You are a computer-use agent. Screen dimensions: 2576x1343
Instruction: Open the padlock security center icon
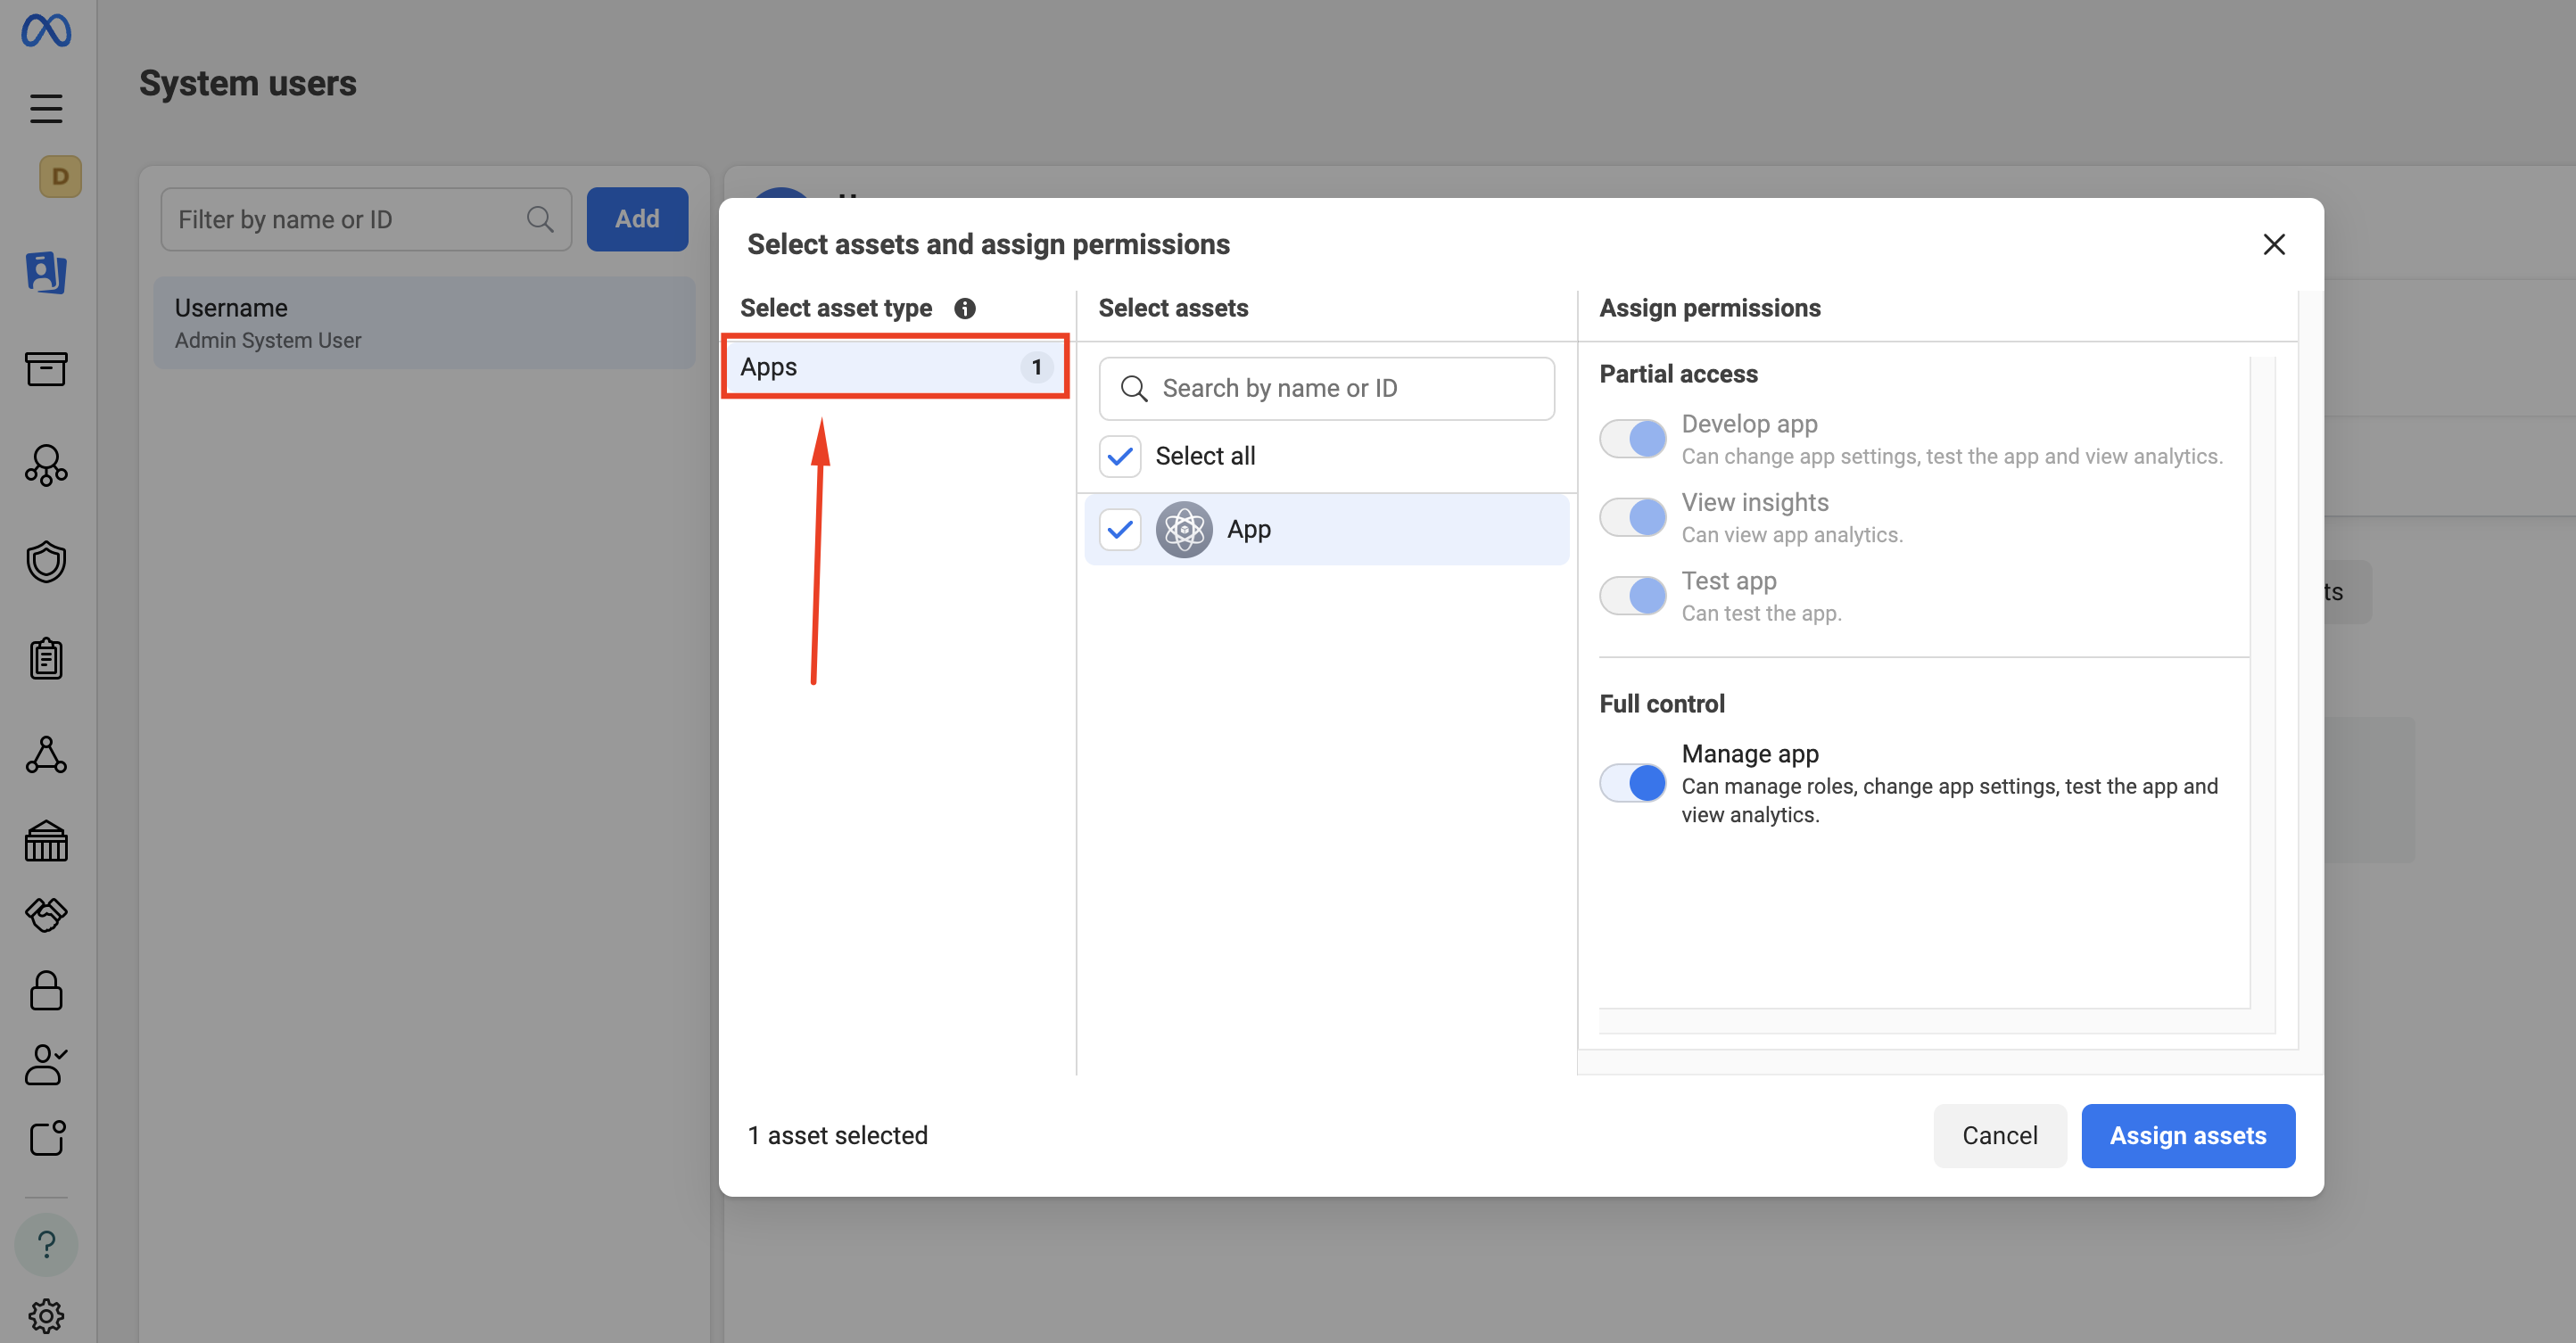tap(46, 990)
